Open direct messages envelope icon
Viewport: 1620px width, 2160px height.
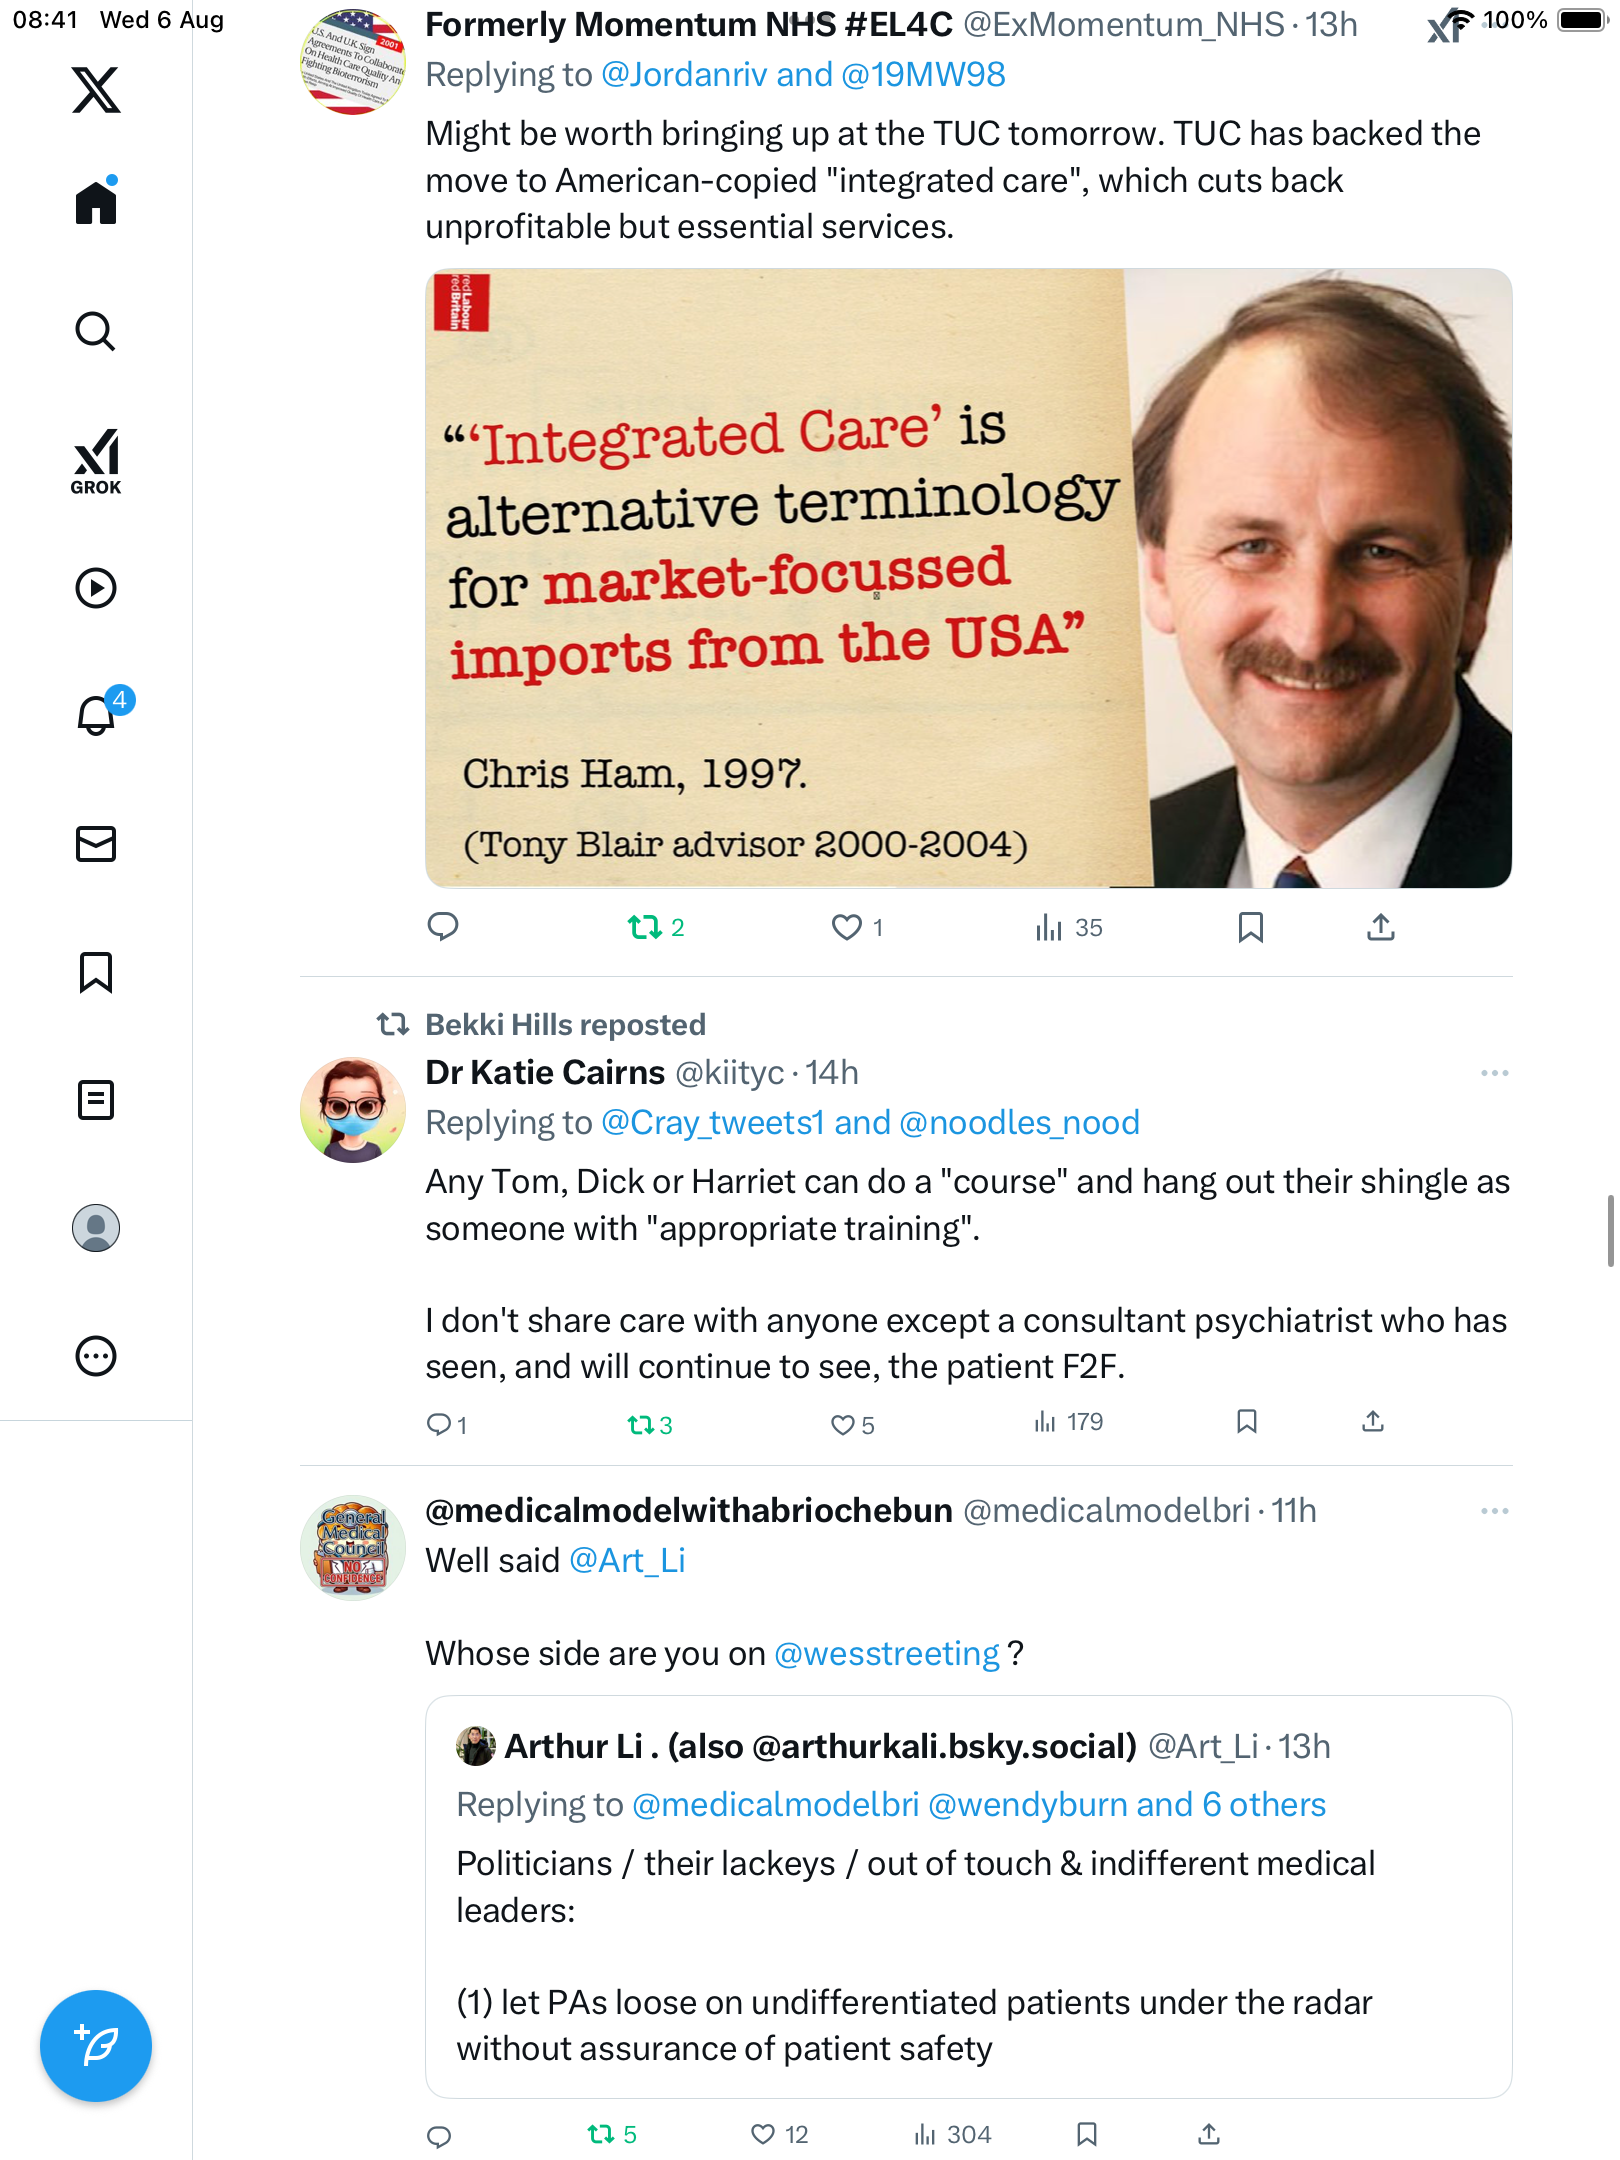click(96, 844)
